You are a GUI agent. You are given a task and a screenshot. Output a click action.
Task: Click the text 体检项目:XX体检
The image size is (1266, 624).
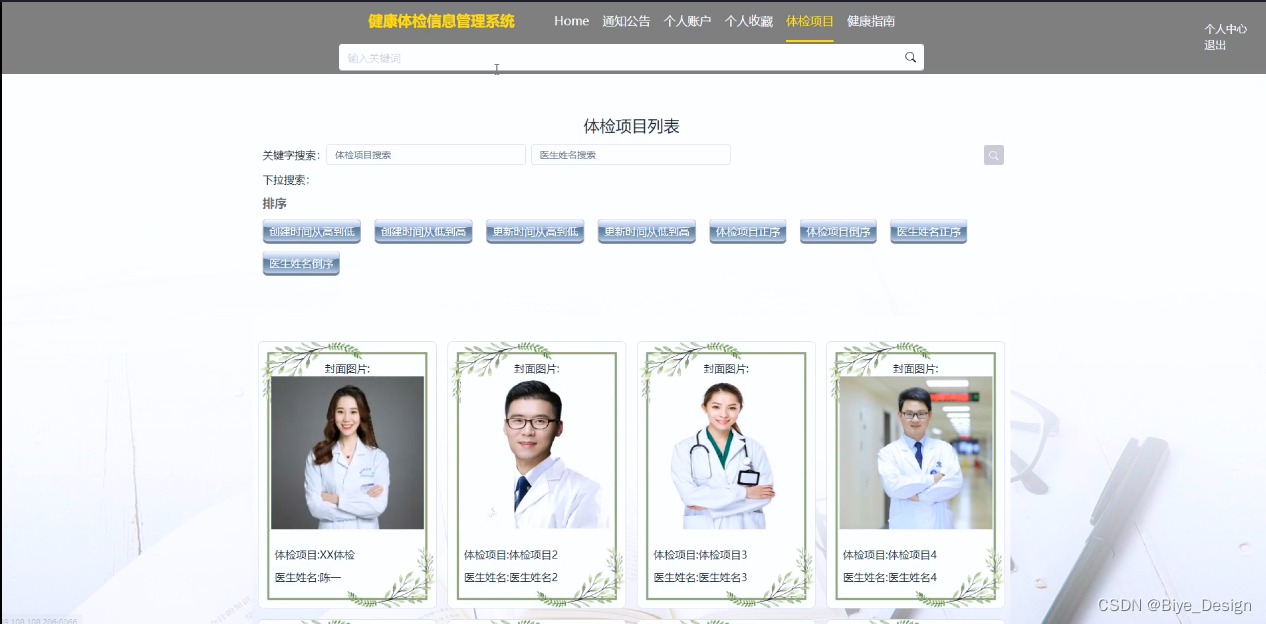315,555
